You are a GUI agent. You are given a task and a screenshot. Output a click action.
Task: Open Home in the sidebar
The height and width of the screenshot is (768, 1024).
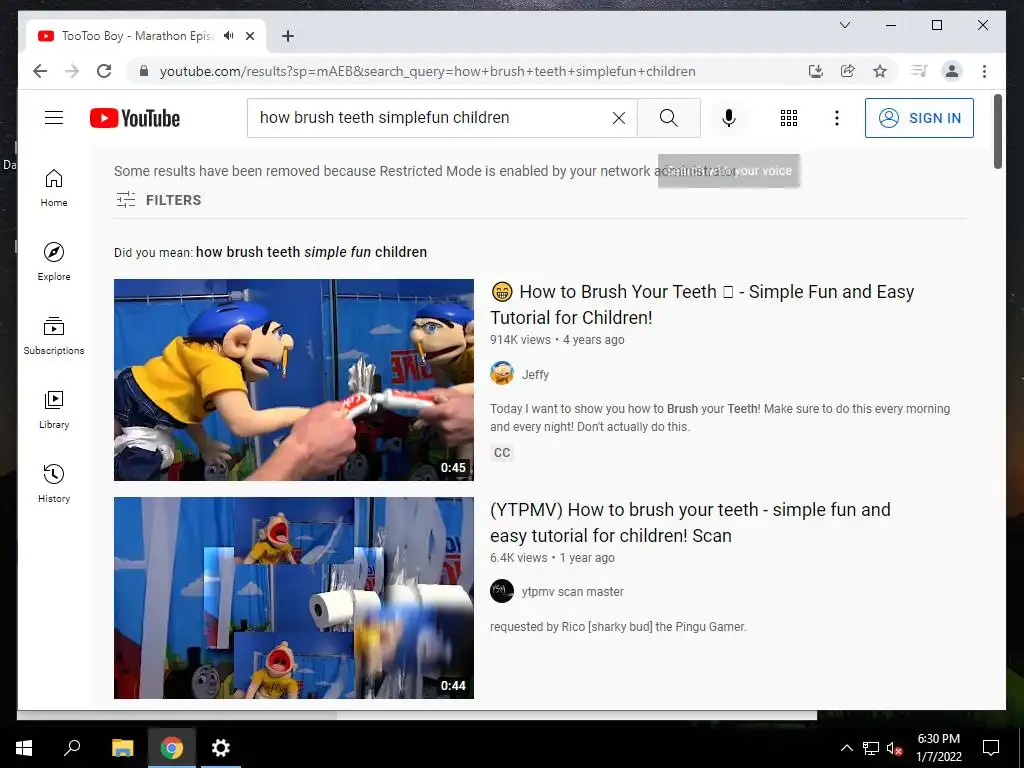54,188
